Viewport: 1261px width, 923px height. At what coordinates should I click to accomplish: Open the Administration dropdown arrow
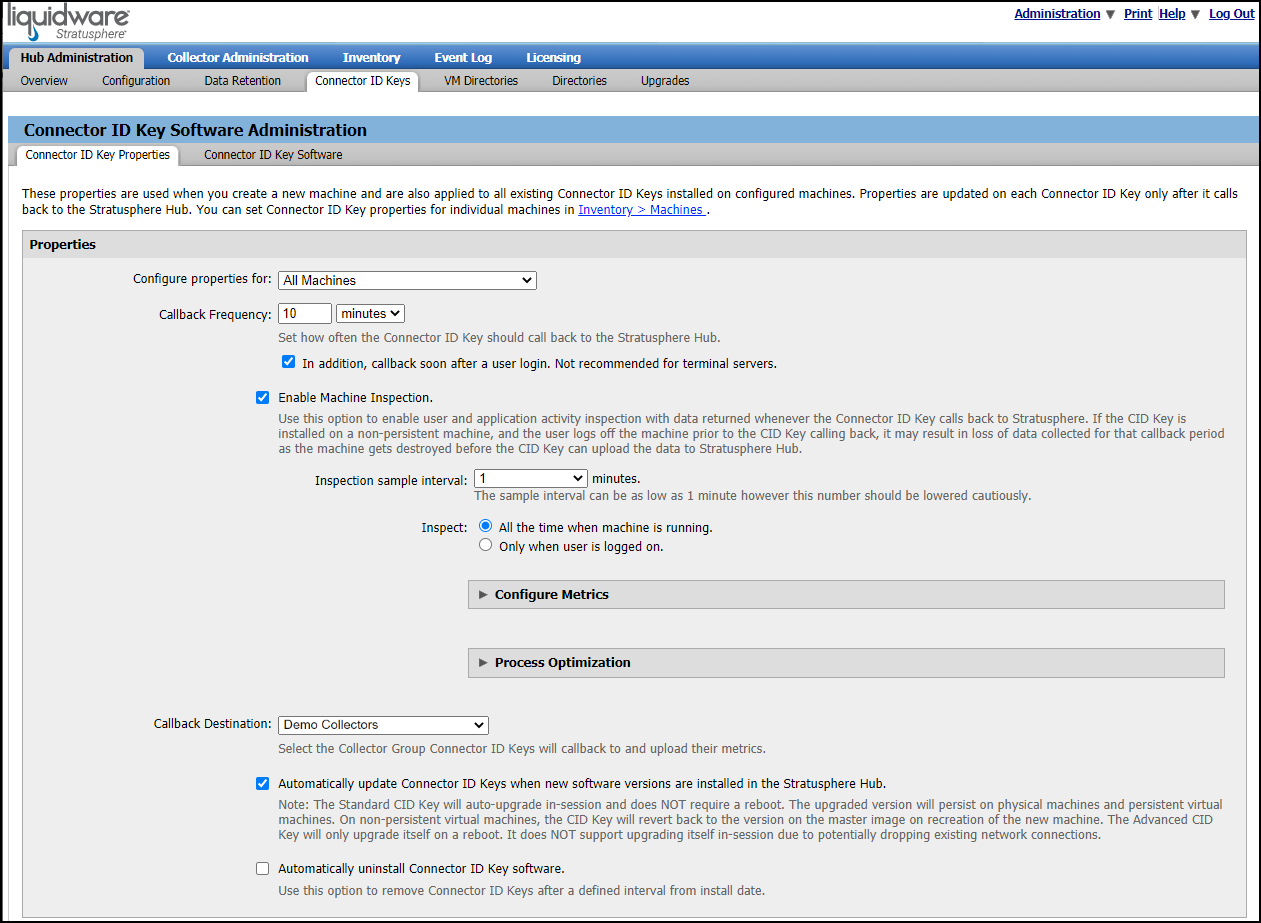pyautogui.click(x=1110, y=14)
